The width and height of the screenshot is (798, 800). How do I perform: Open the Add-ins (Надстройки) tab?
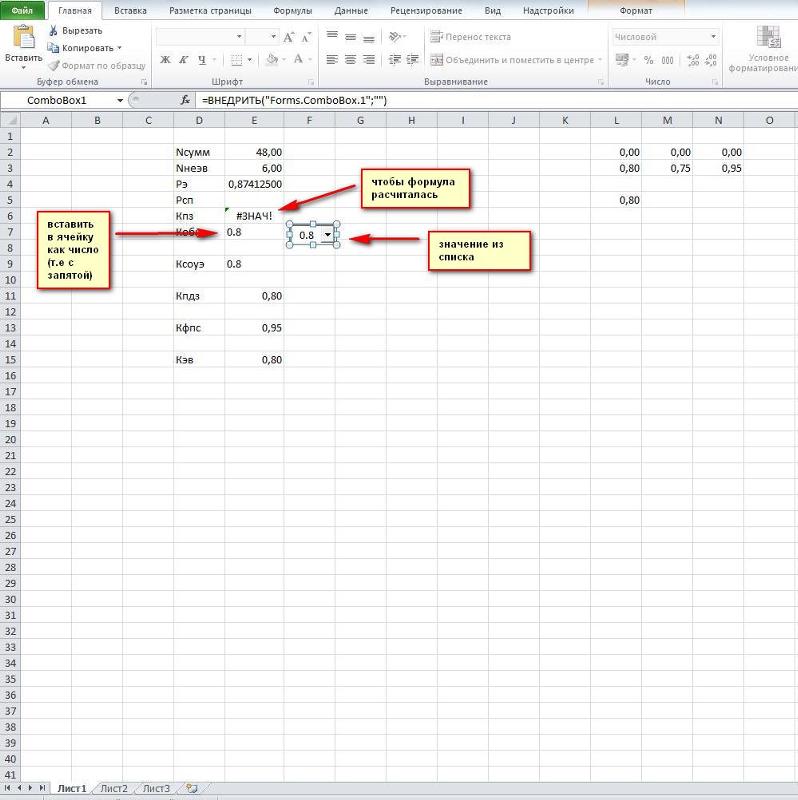(548, 10)
